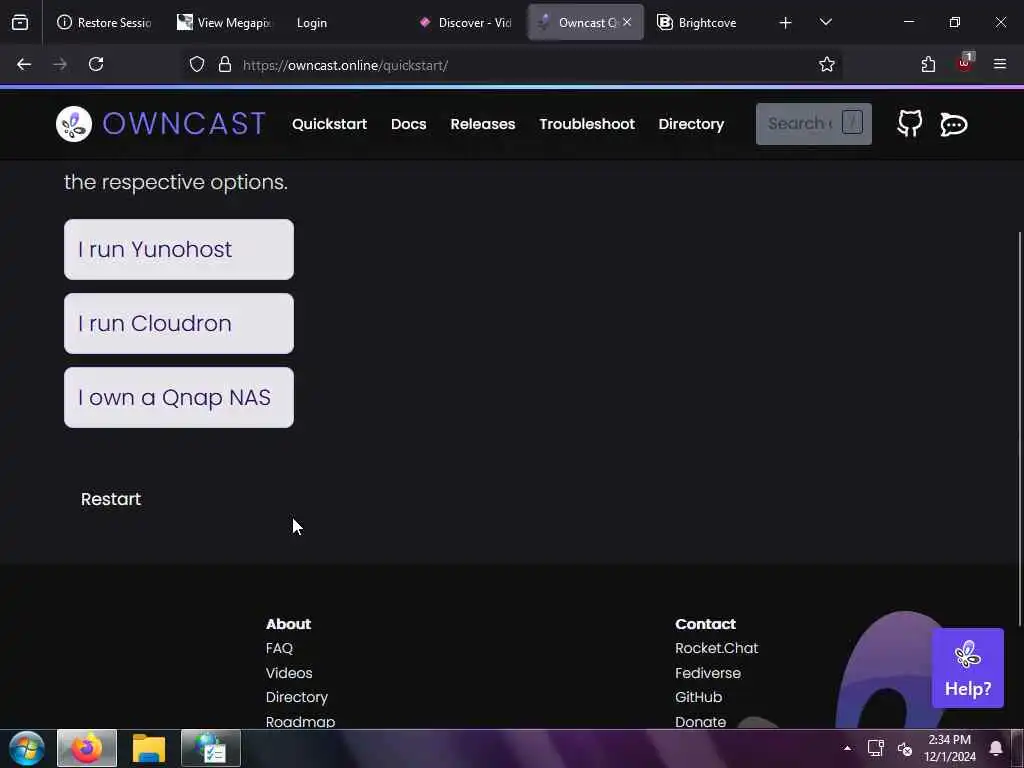
Task: Open the FAQ footer link
Action: tap(280, 648)
